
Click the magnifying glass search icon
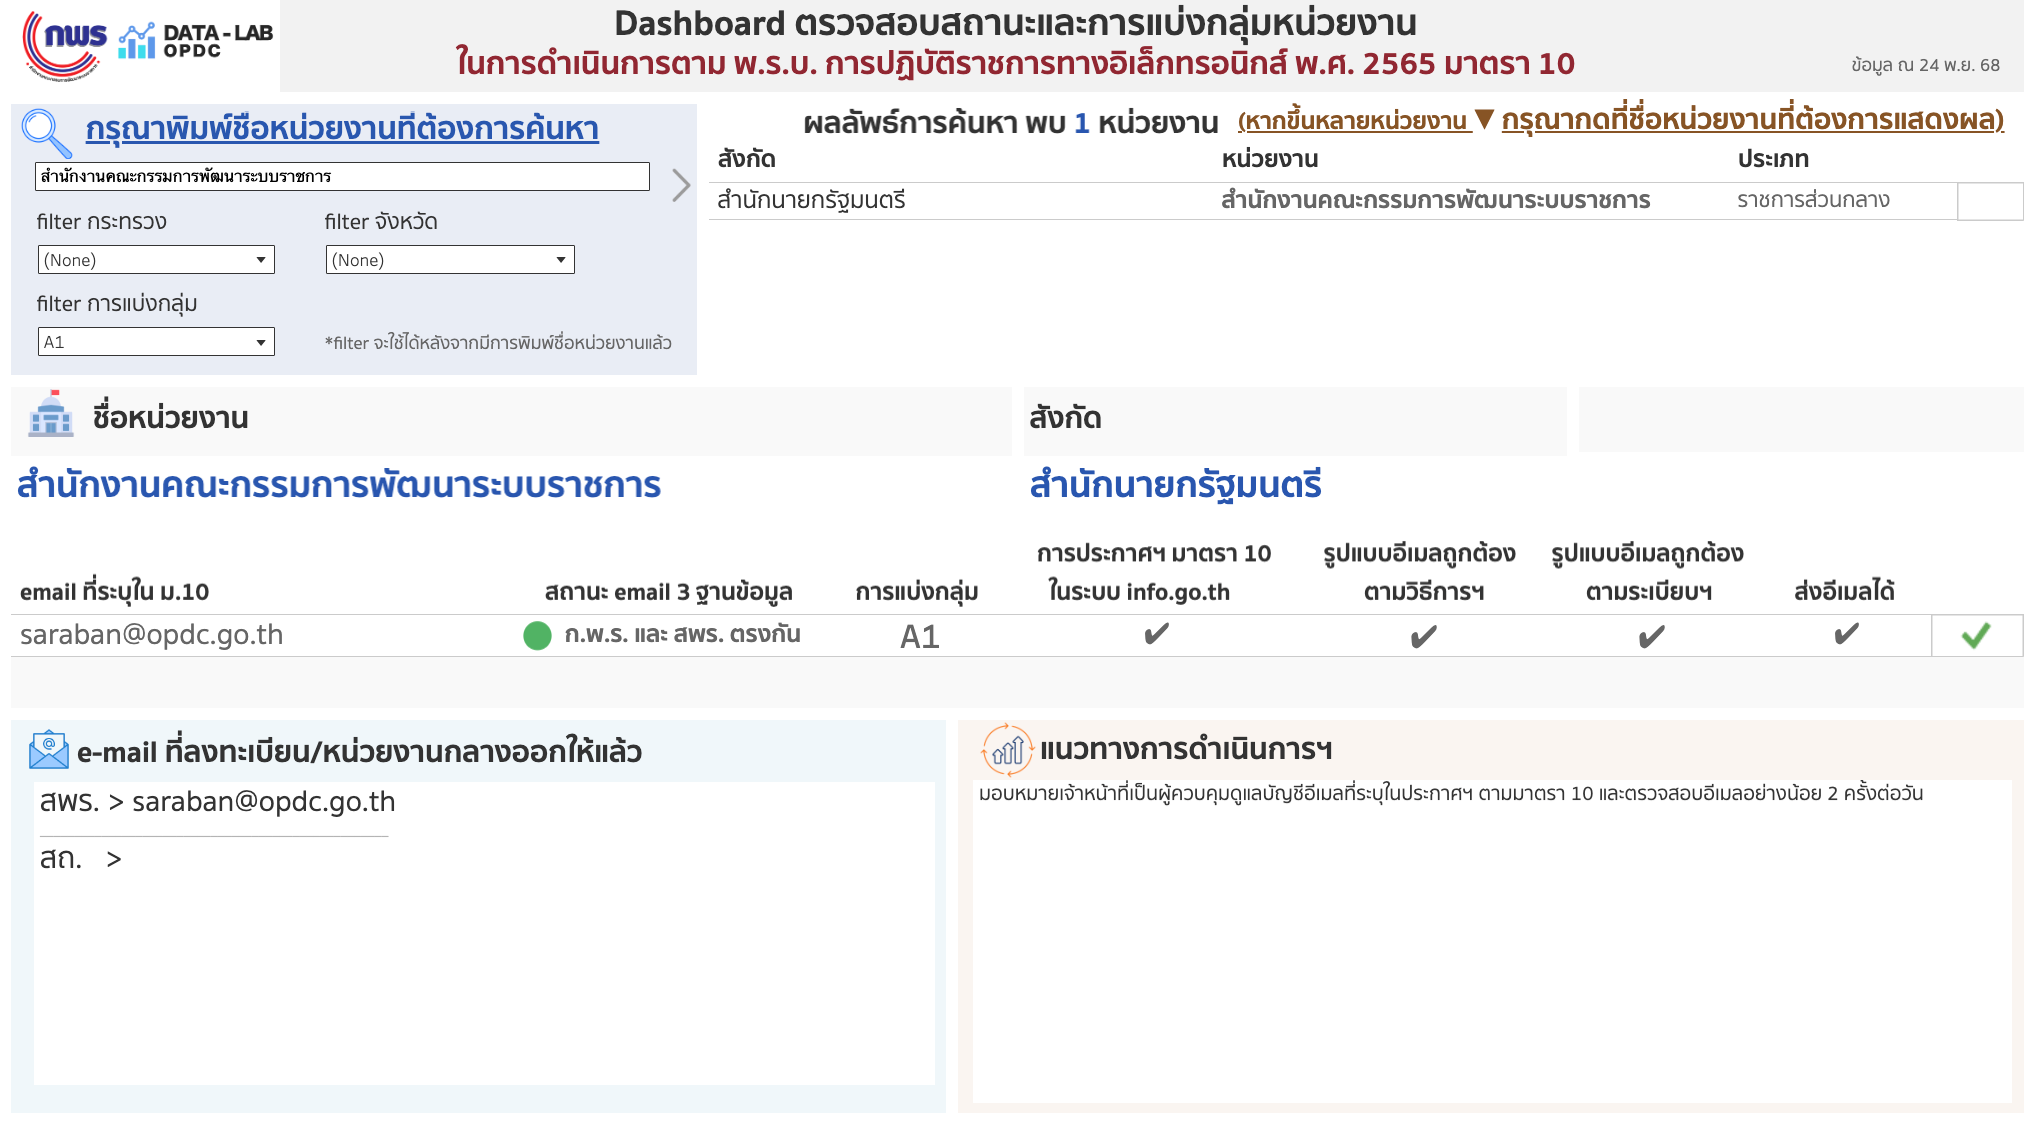[46, 132]
